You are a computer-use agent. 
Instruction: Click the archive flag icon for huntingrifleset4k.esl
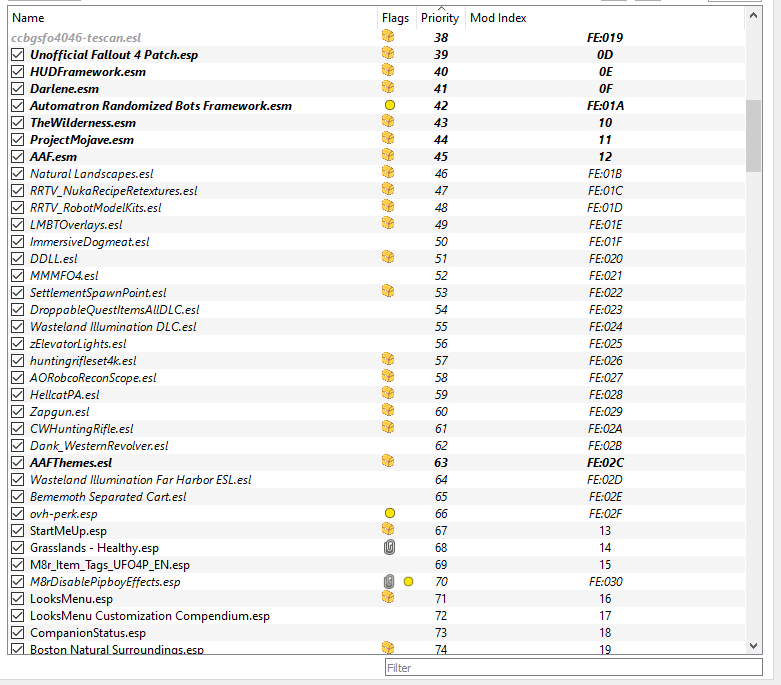tap(388, 359)
